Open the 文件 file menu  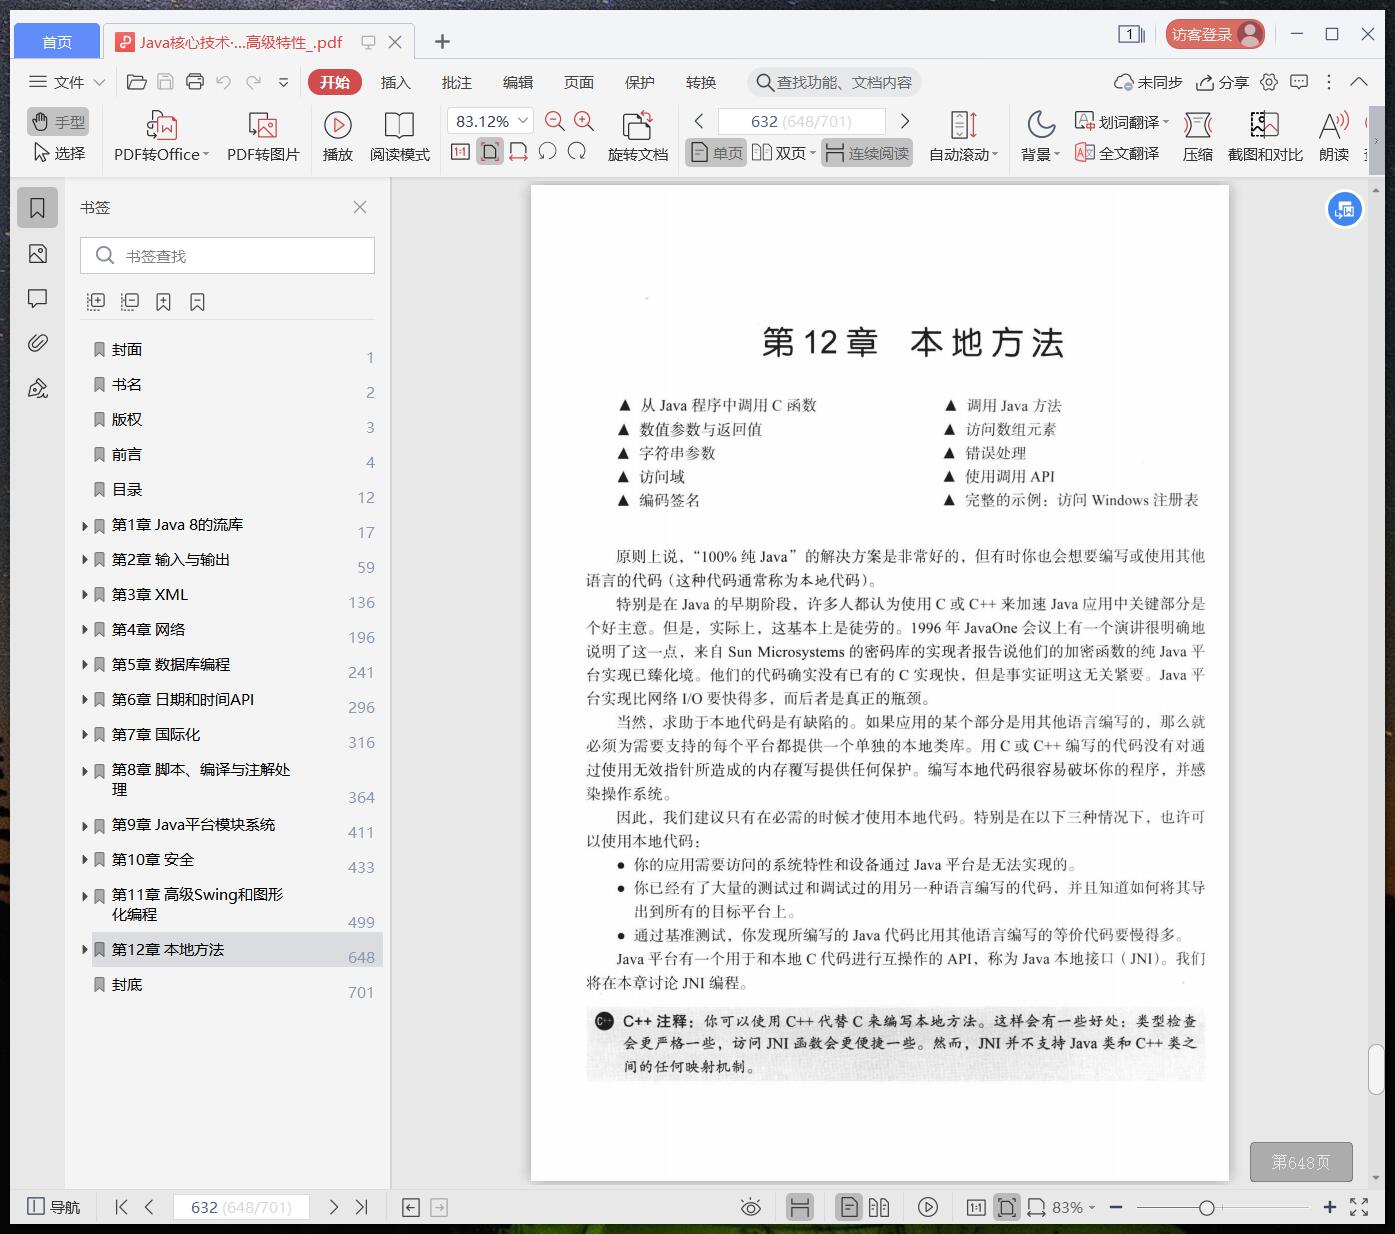coord(67,82)
